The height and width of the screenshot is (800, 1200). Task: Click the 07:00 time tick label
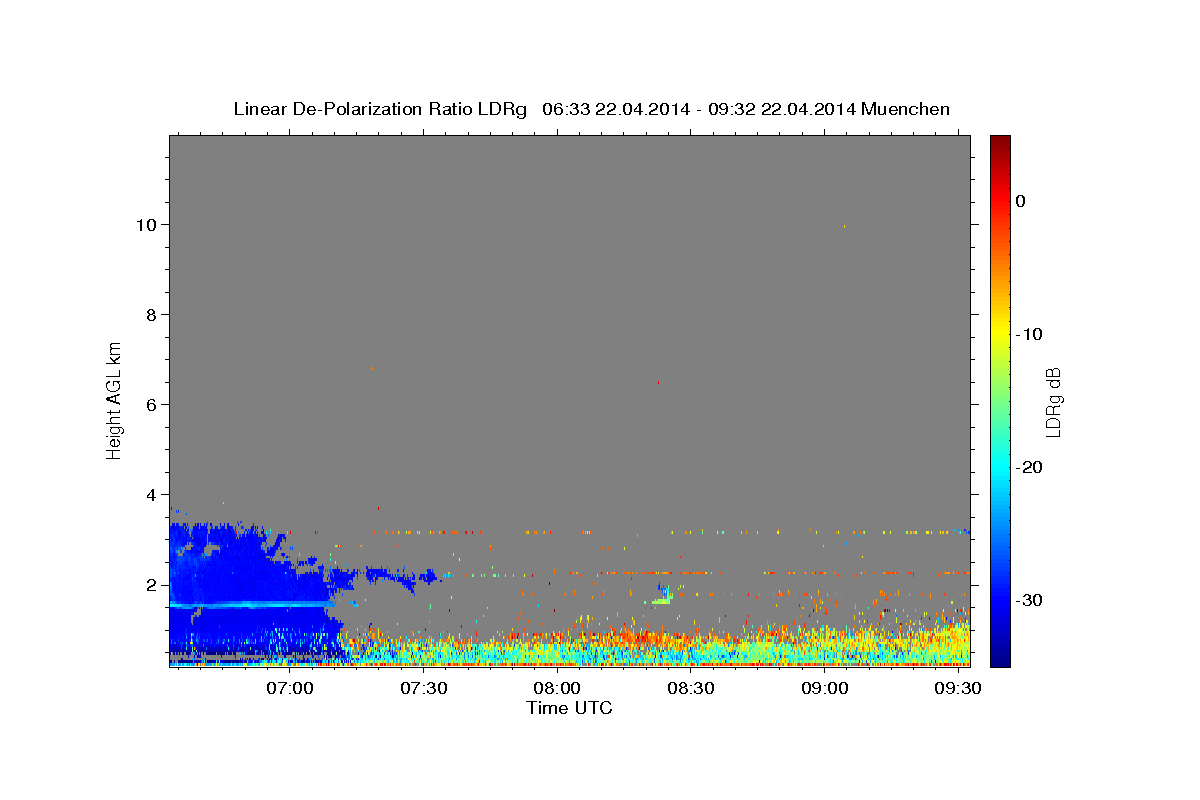pos(290,688)
